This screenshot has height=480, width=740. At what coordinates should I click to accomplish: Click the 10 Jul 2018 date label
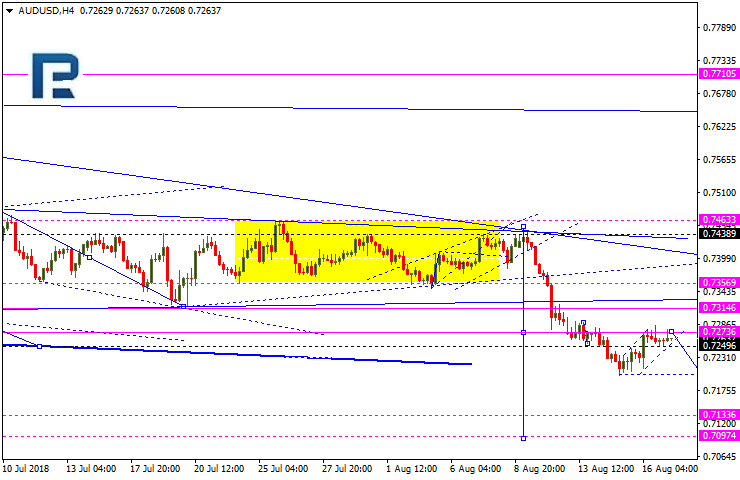click(27, 468)
